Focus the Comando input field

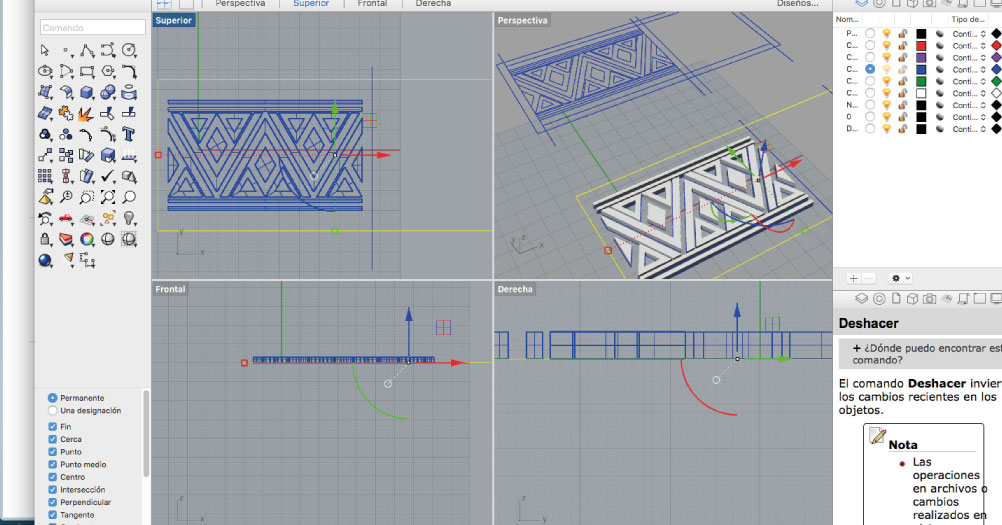point(93,27)
